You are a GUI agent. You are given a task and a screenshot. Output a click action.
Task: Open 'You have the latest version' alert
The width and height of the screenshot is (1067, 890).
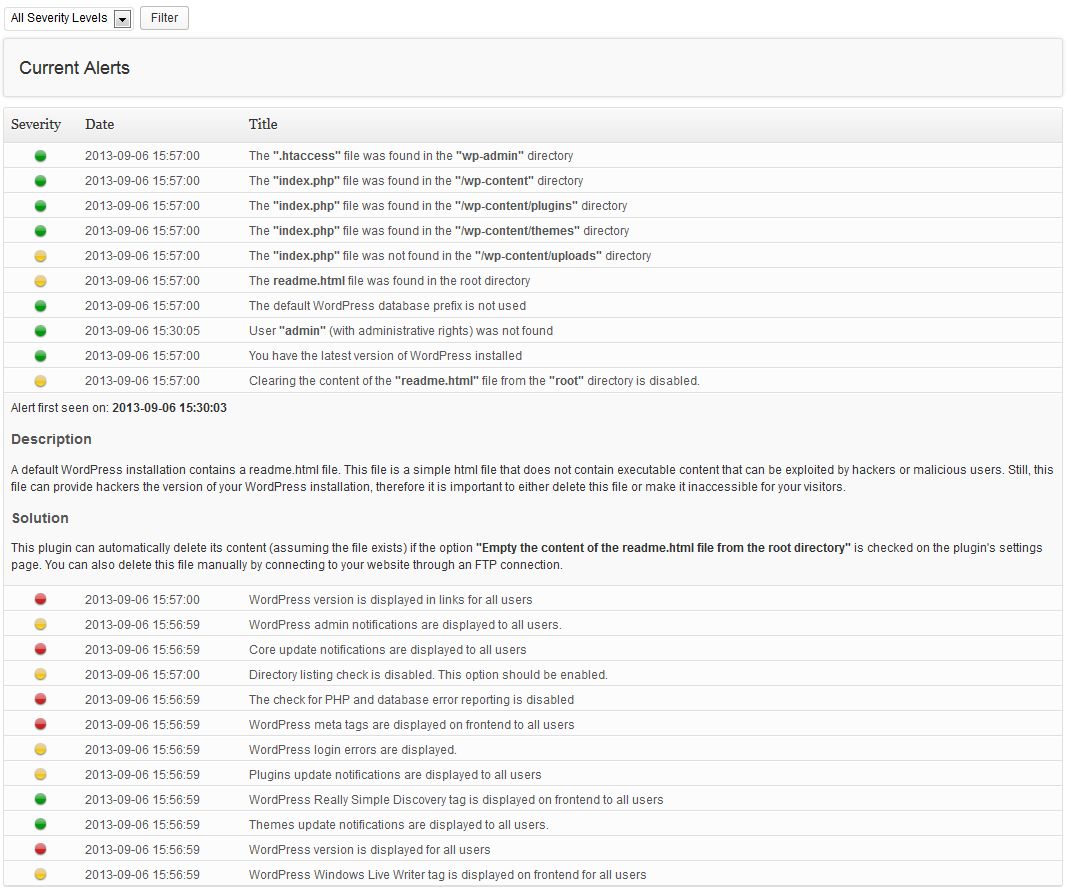click(385, 356)
